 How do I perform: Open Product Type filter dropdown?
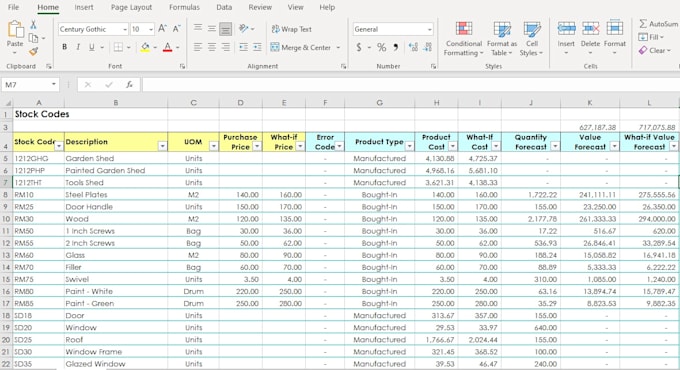click(409, 147)
